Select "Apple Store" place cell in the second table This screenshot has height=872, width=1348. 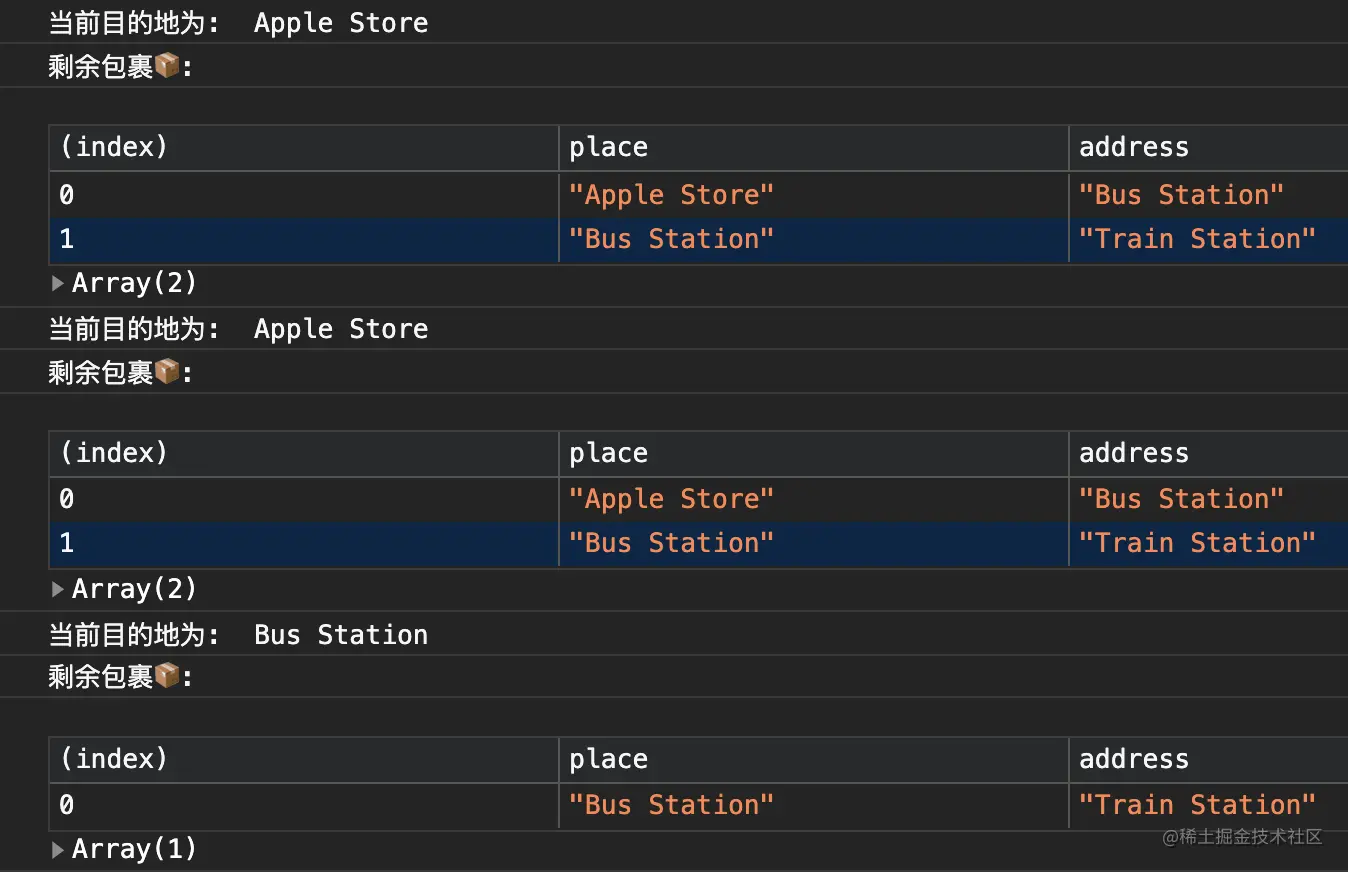813,499
